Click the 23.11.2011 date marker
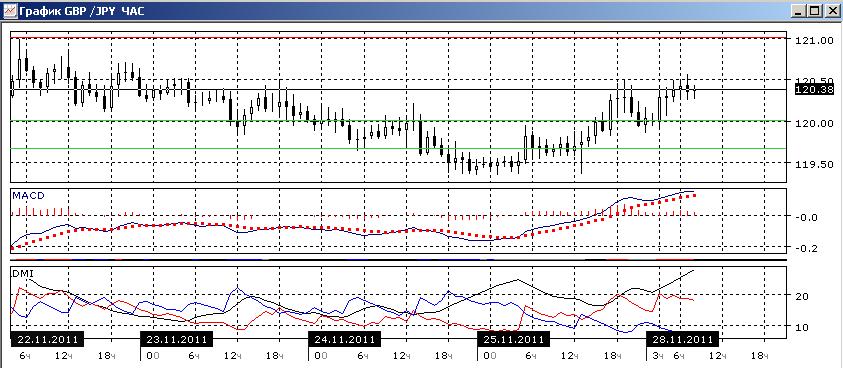843x368 pixels. click(x=176, y=339)
